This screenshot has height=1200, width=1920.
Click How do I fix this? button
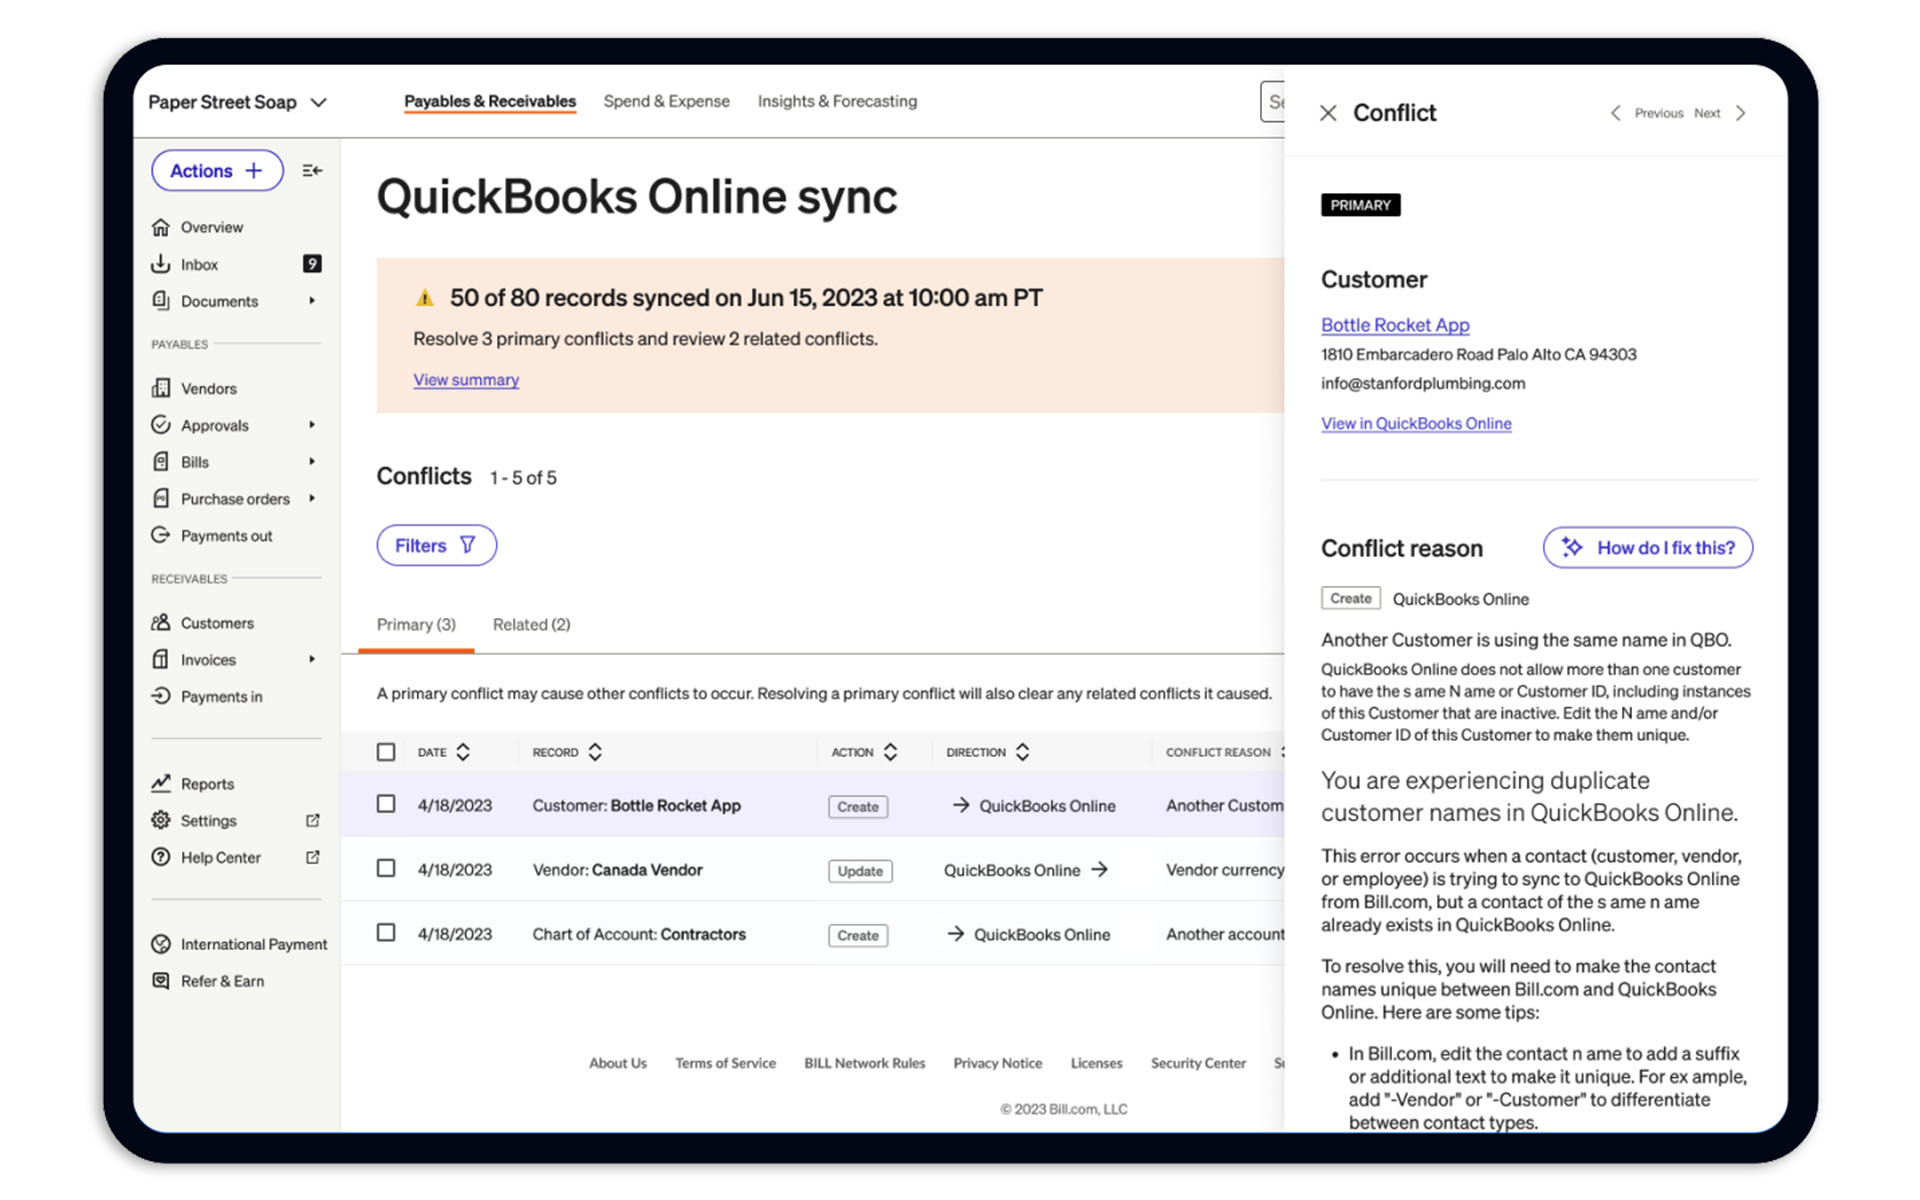[1647, 548]
